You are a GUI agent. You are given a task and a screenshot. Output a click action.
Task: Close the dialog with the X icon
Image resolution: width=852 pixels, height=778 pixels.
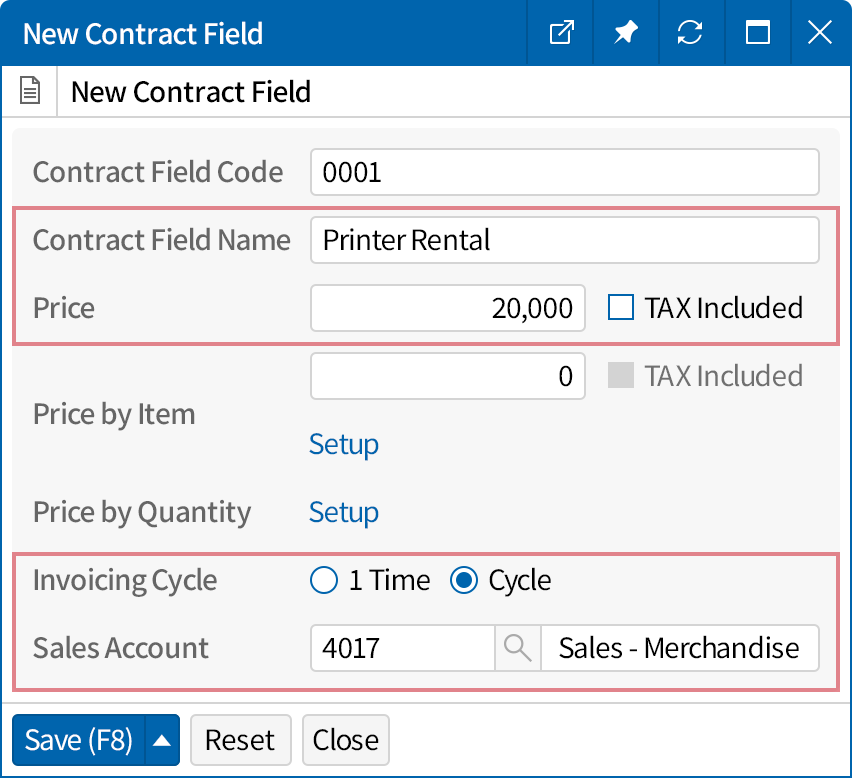[820, 33]
